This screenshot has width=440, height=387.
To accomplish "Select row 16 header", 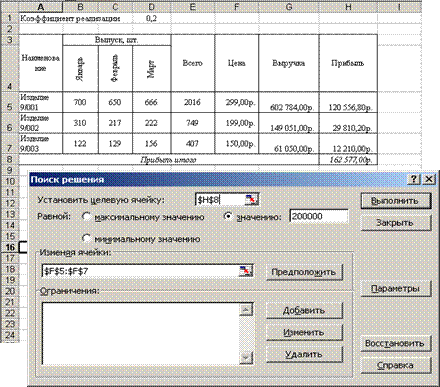I will pyautogui.click(x=10, y=247).
